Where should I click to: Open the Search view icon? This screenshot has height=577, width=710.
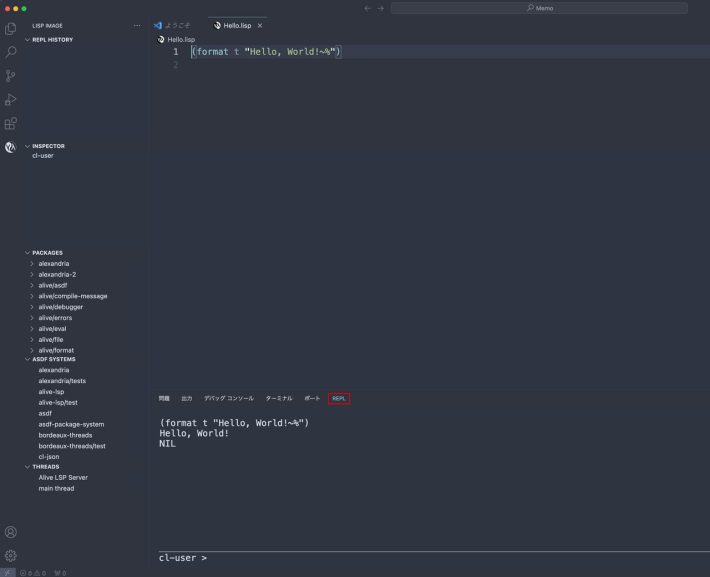[x=10, y=52]
